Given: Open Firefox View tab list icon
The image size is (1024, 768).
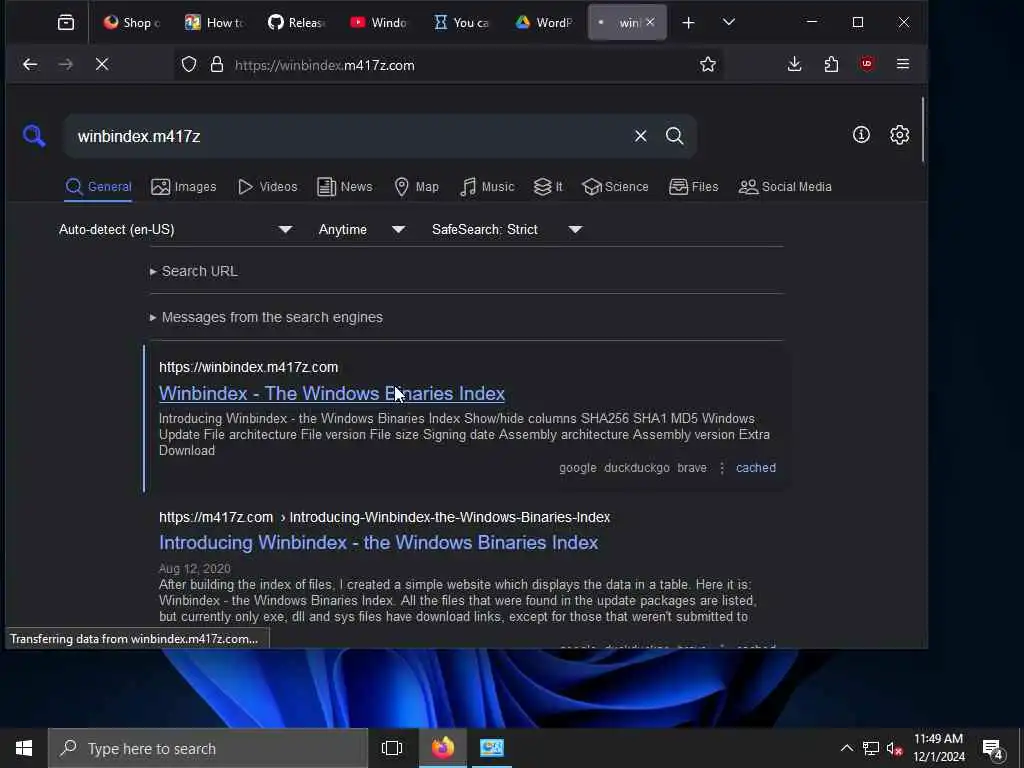Looking at the screenshot, I should tap(66, 23).
